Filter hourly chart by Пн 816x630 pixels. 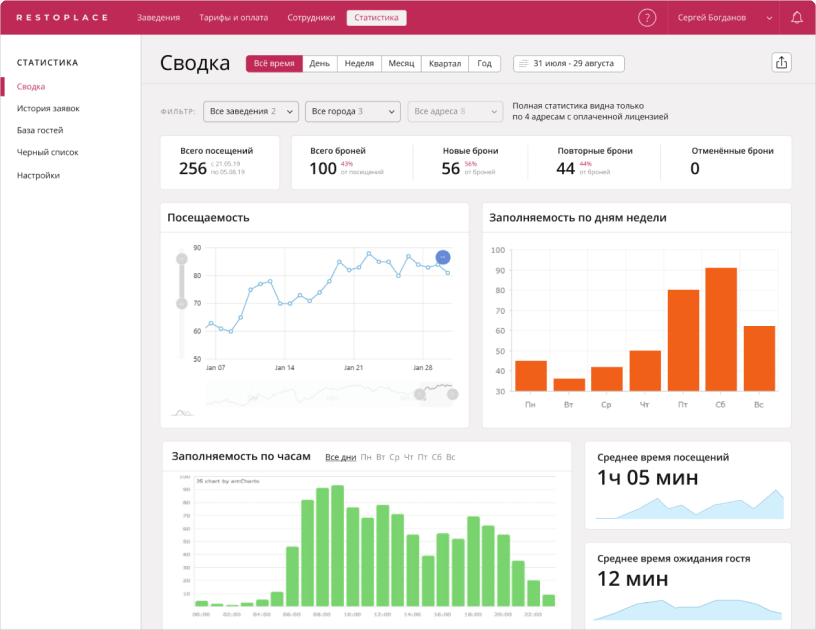coord(366,457)
